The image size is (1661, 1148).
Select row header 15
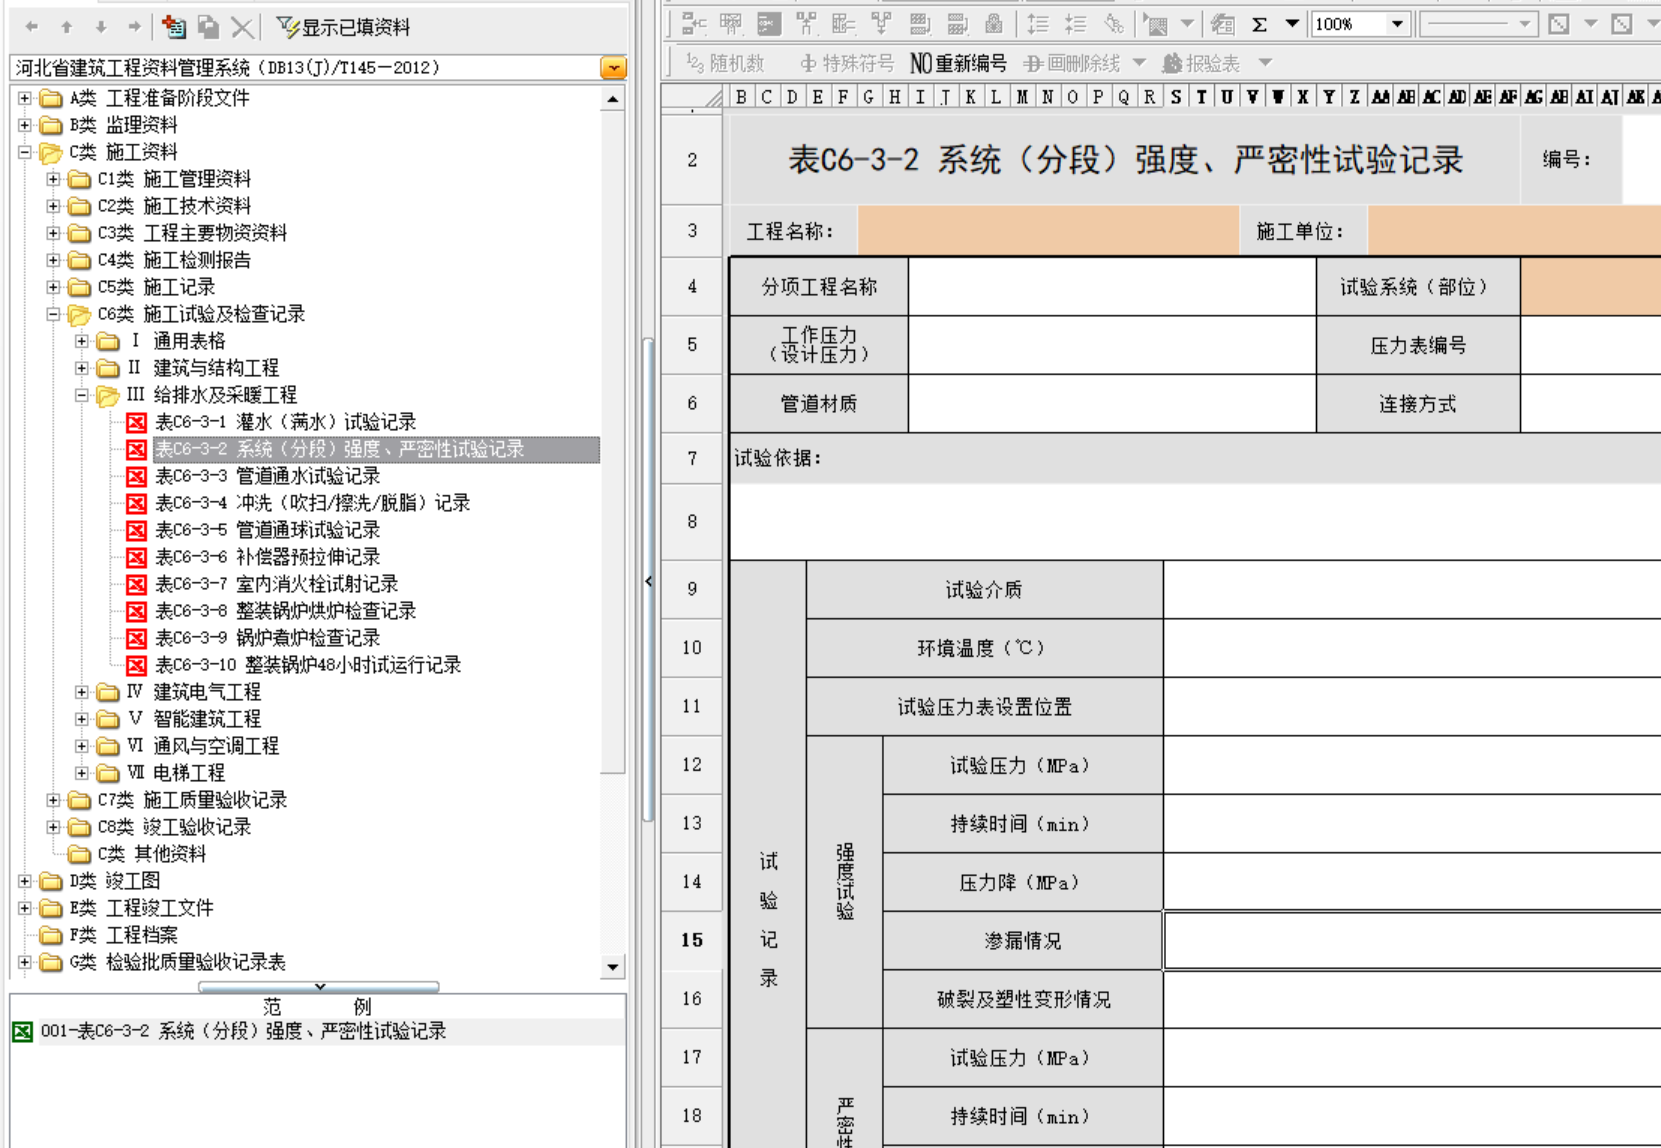click(692, 940)
